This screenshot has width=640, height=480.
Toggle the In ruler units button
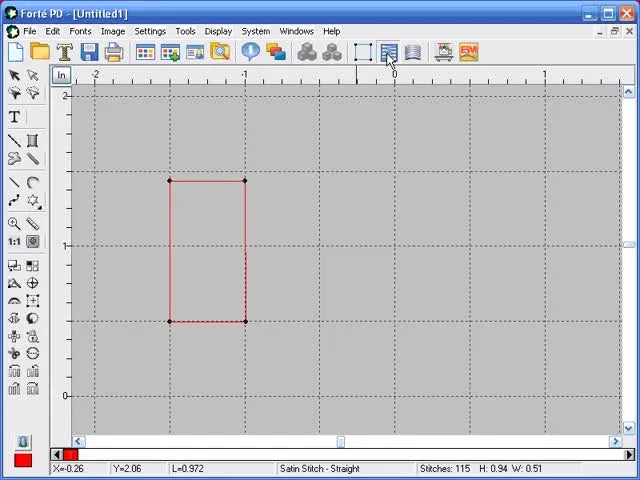point(61,76)
